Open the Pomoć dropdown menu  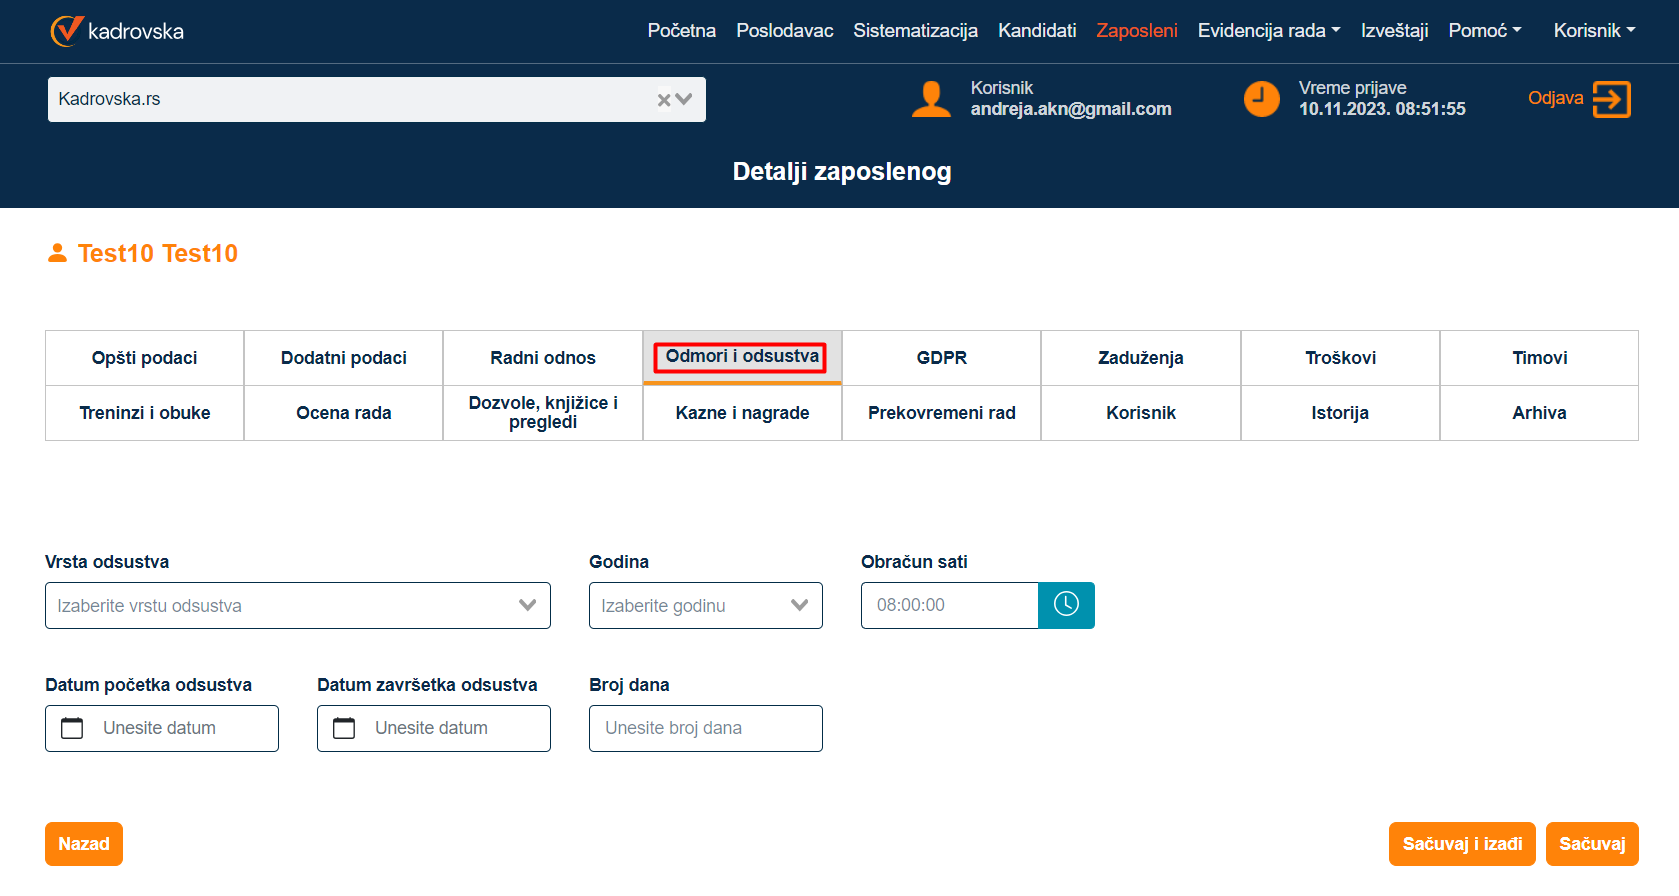tap(1484, 31)
